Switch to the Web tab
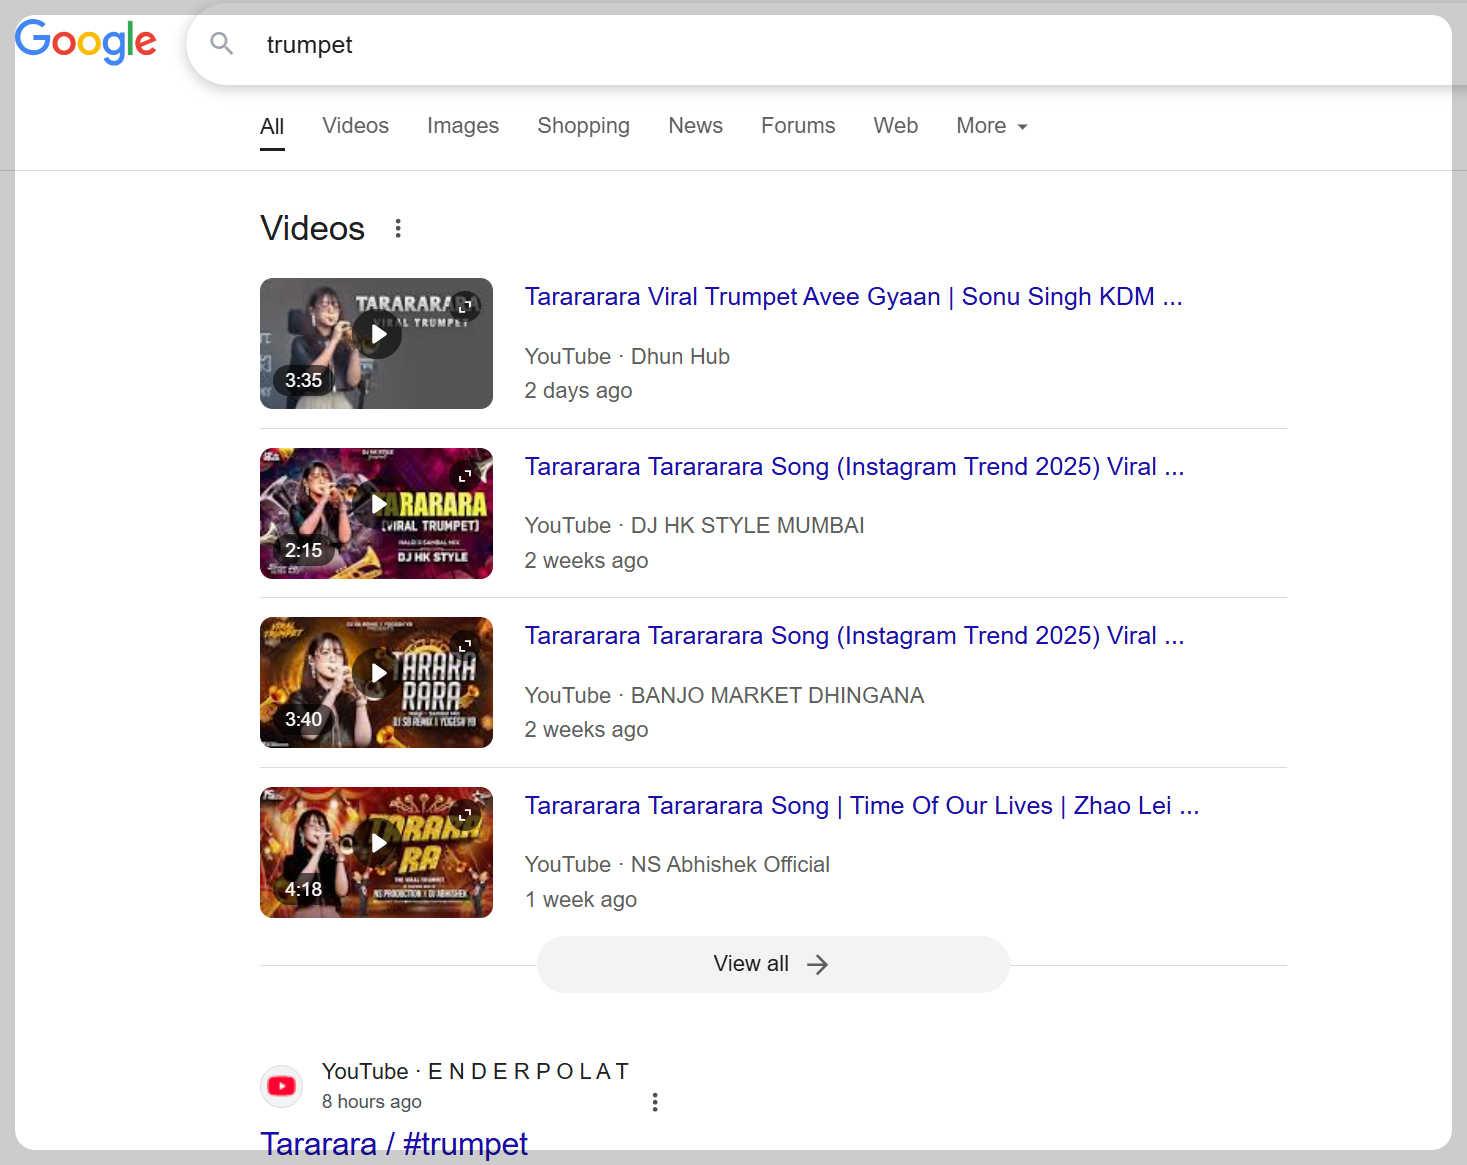This screenshot has width=1467, height=1165. coord(896,126)
